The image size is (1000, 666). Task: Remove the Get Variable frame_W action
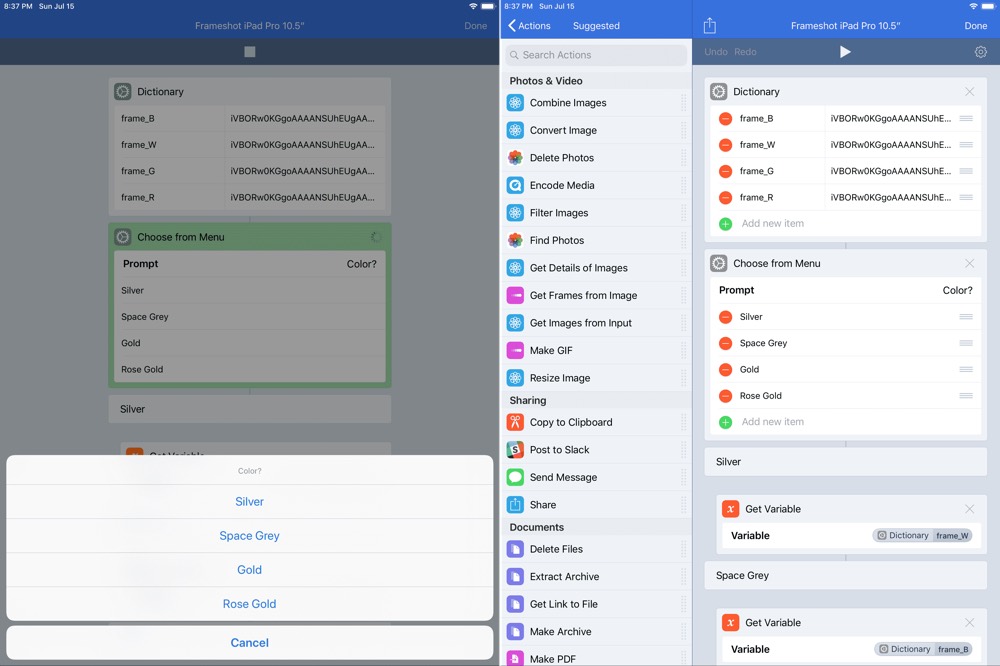pos(969,509)
